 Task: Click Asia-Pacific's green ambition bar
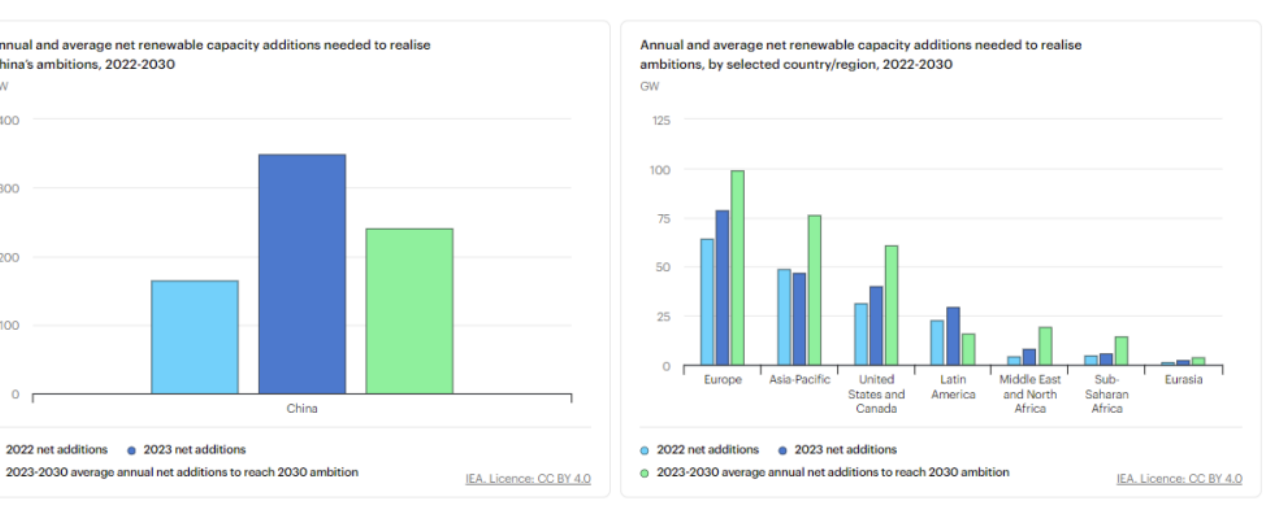point(814,290)
